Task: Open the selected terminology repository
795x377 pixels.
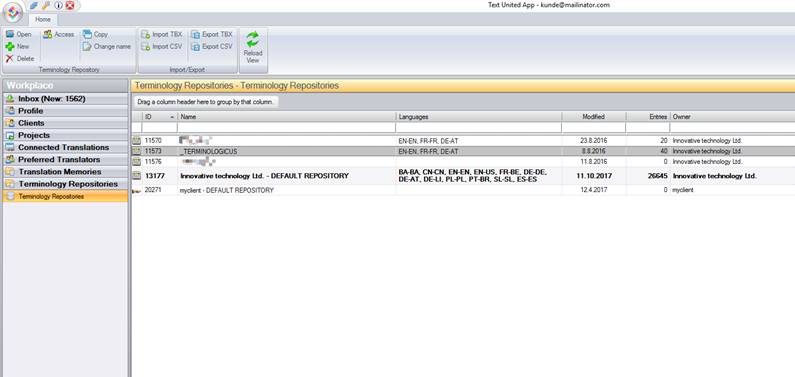Action: point(19,34)
